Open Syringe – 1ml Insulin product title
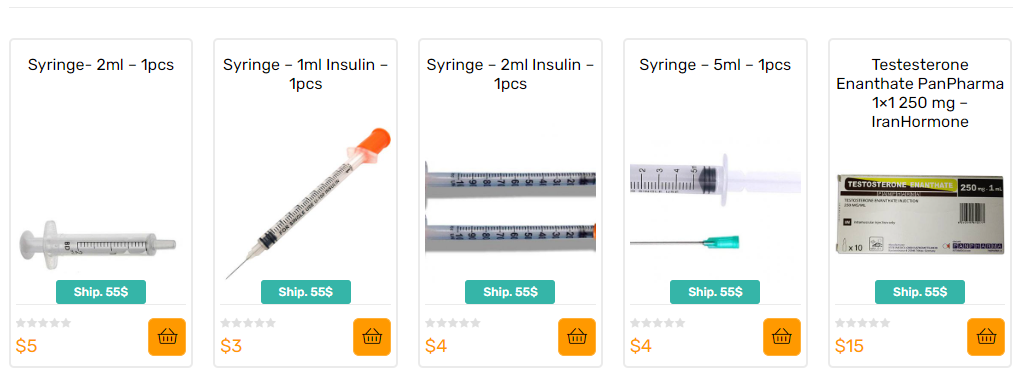This screenshot has height=380, width=1020. pos(306,74)
